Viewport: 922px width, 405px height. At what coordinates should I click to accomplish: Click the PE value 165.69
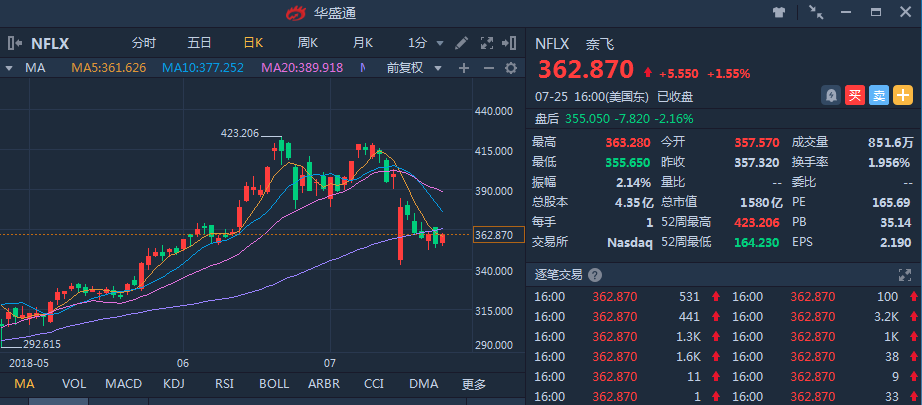tap(891, 203)
